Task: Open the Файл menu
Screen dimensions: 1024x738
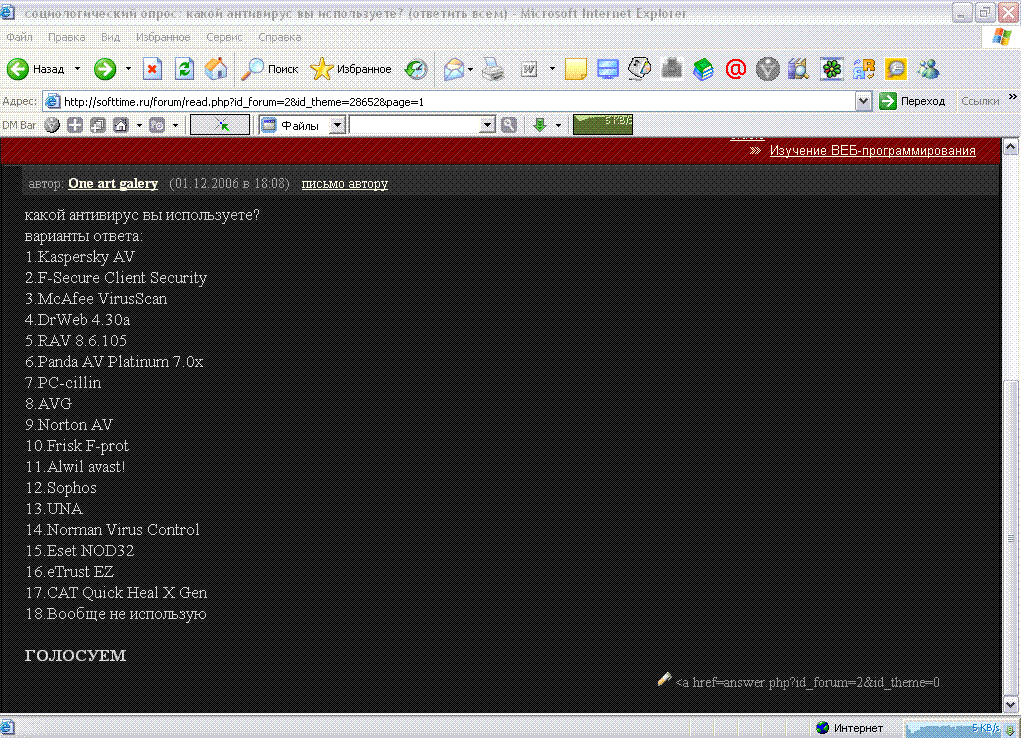Action: tap(20, 37)
